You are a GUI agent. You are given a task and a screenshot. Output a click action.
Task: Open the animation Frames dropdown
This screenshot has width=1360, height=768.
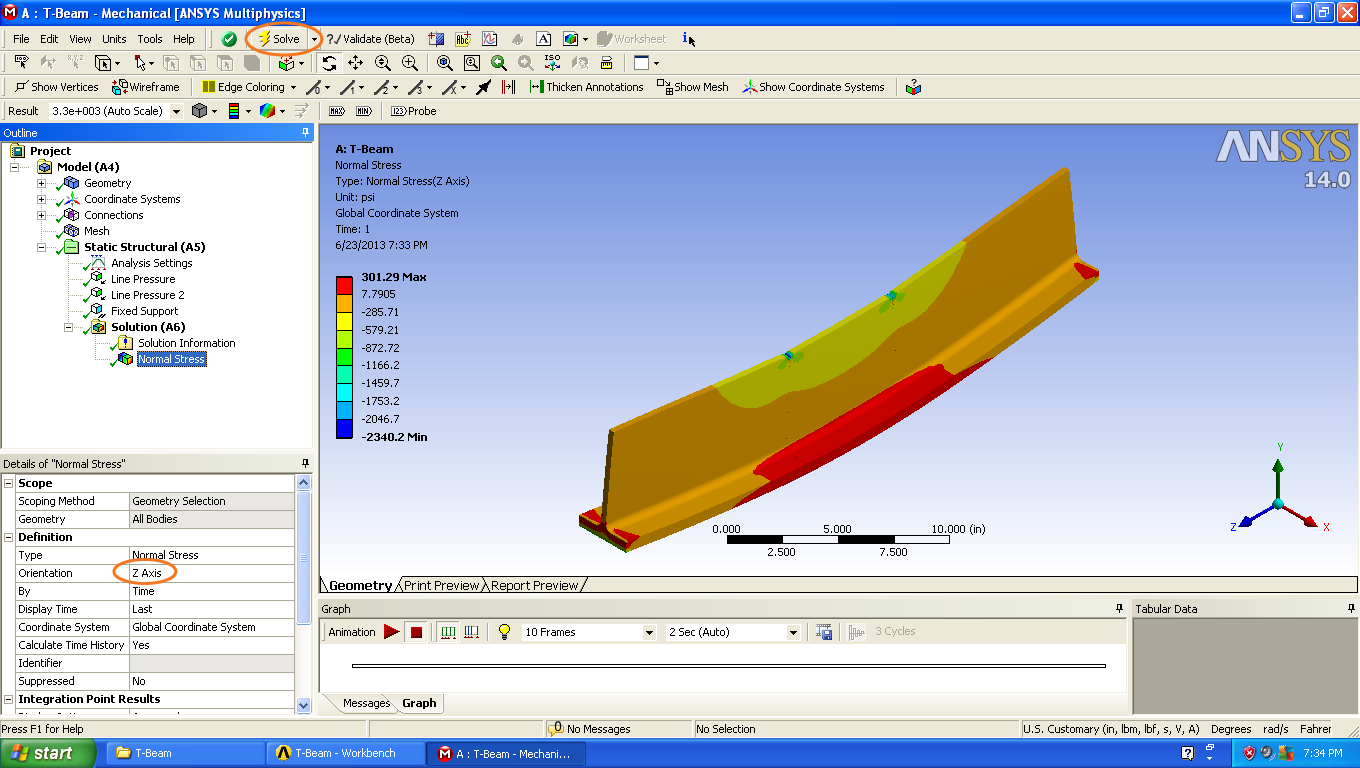coord(649,632)
